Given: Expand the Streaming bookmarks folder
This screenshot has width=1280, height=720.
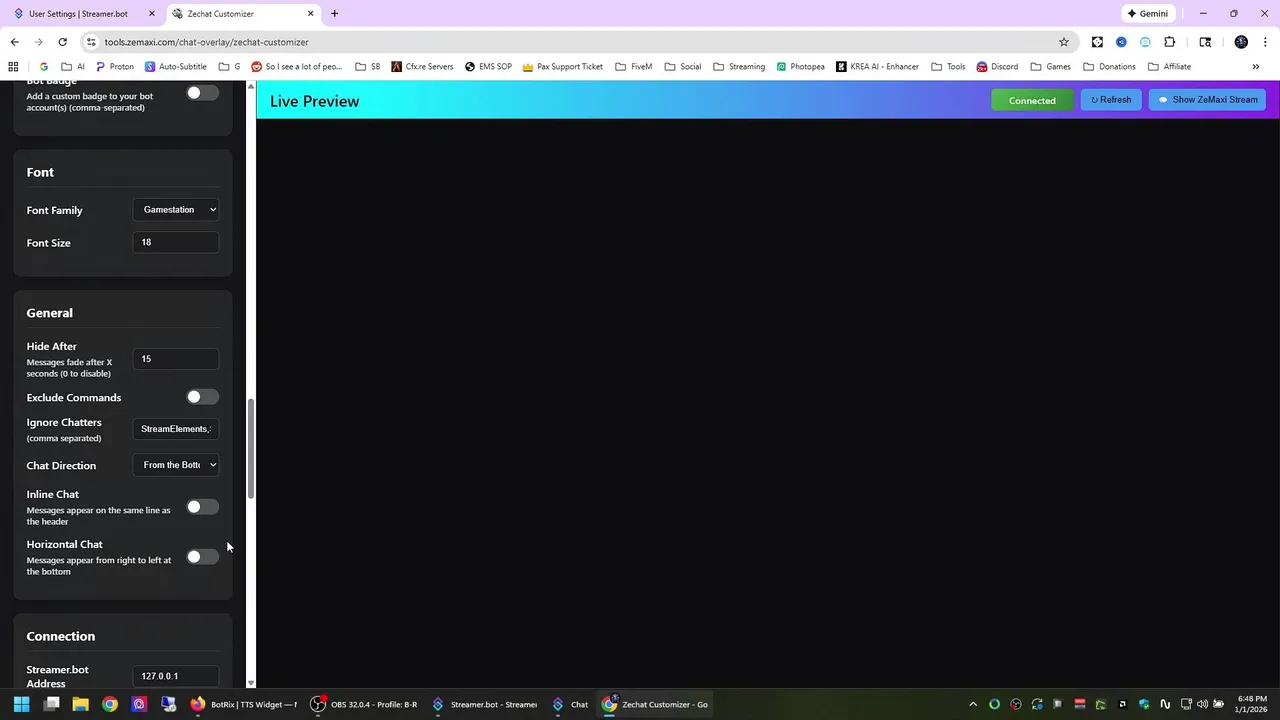Looking at the screenshot, I should click(x=739, y=67).
